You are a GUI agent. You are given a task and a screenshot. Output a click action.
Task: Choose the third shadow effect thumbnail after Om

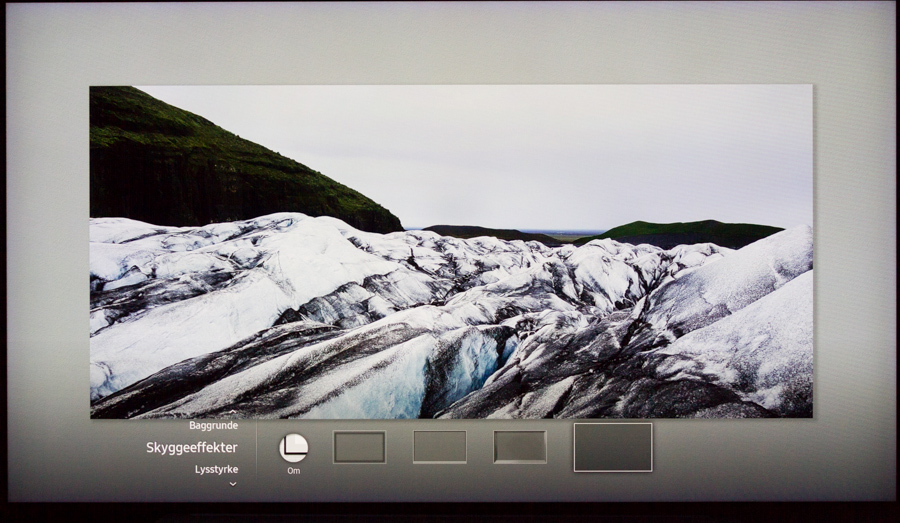click(519, 447)
